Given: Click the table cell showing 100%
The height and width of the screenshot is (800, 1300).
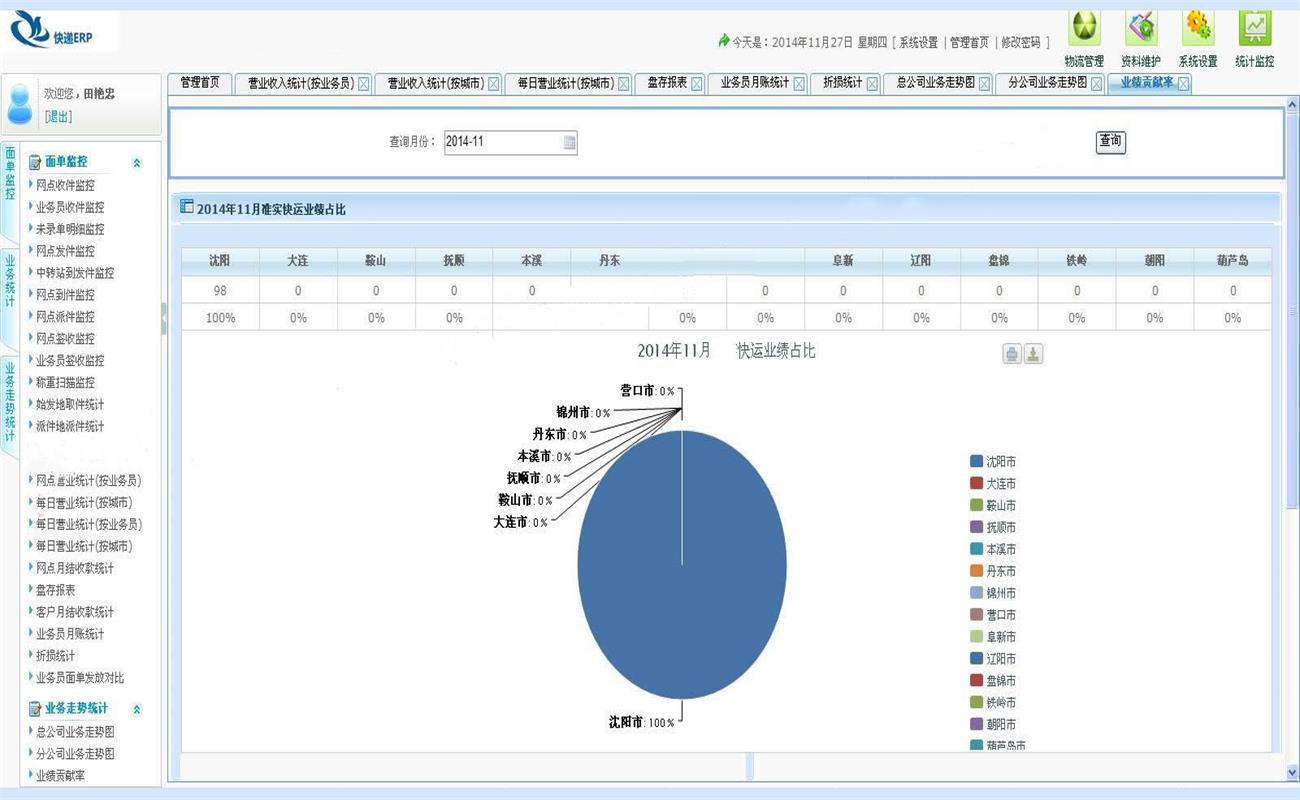Looking at the screenshot, I should [220, 318].
